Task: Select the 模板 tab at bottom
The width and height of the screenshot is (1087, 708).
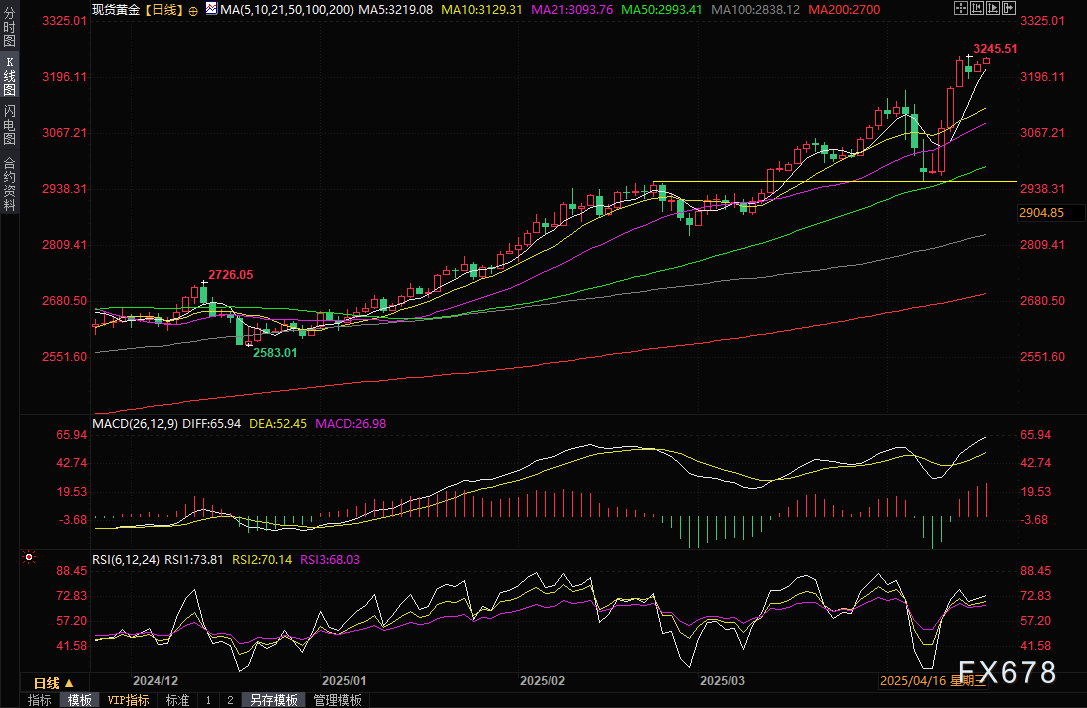Action: tap(79, 700)
